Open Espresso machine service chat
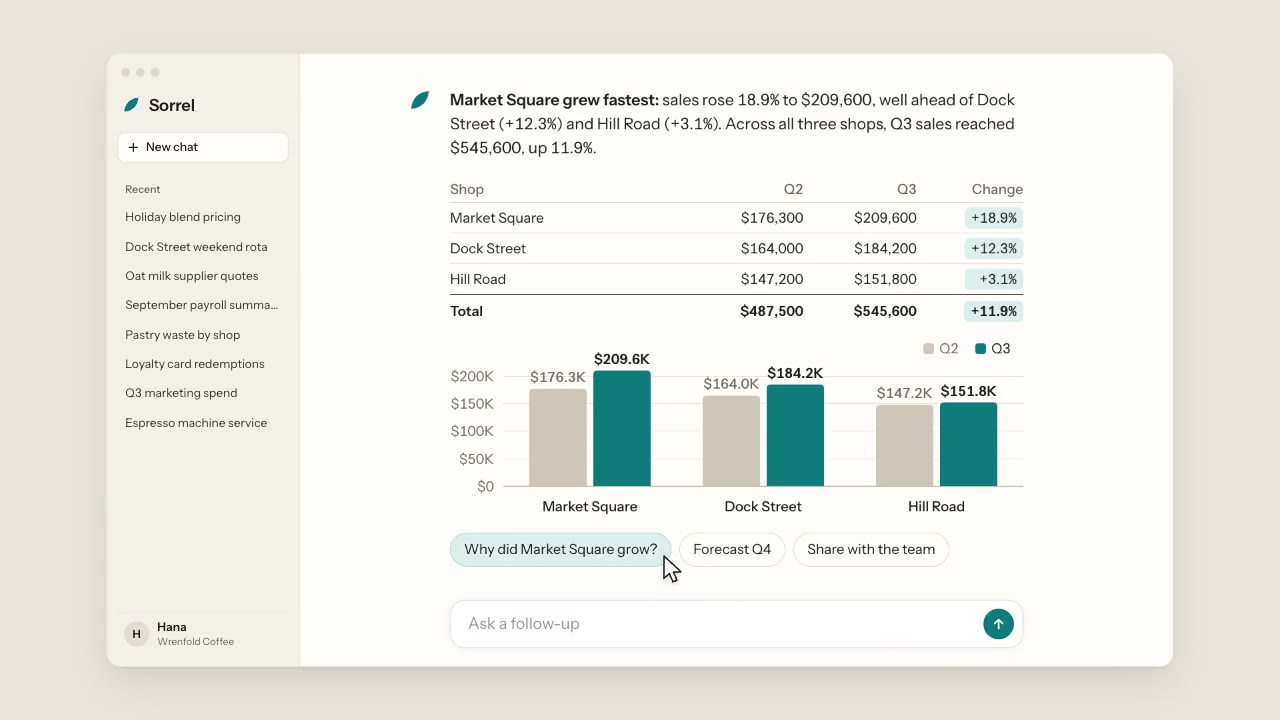This screenshot has width=1280, height=720. click(196, 423)
